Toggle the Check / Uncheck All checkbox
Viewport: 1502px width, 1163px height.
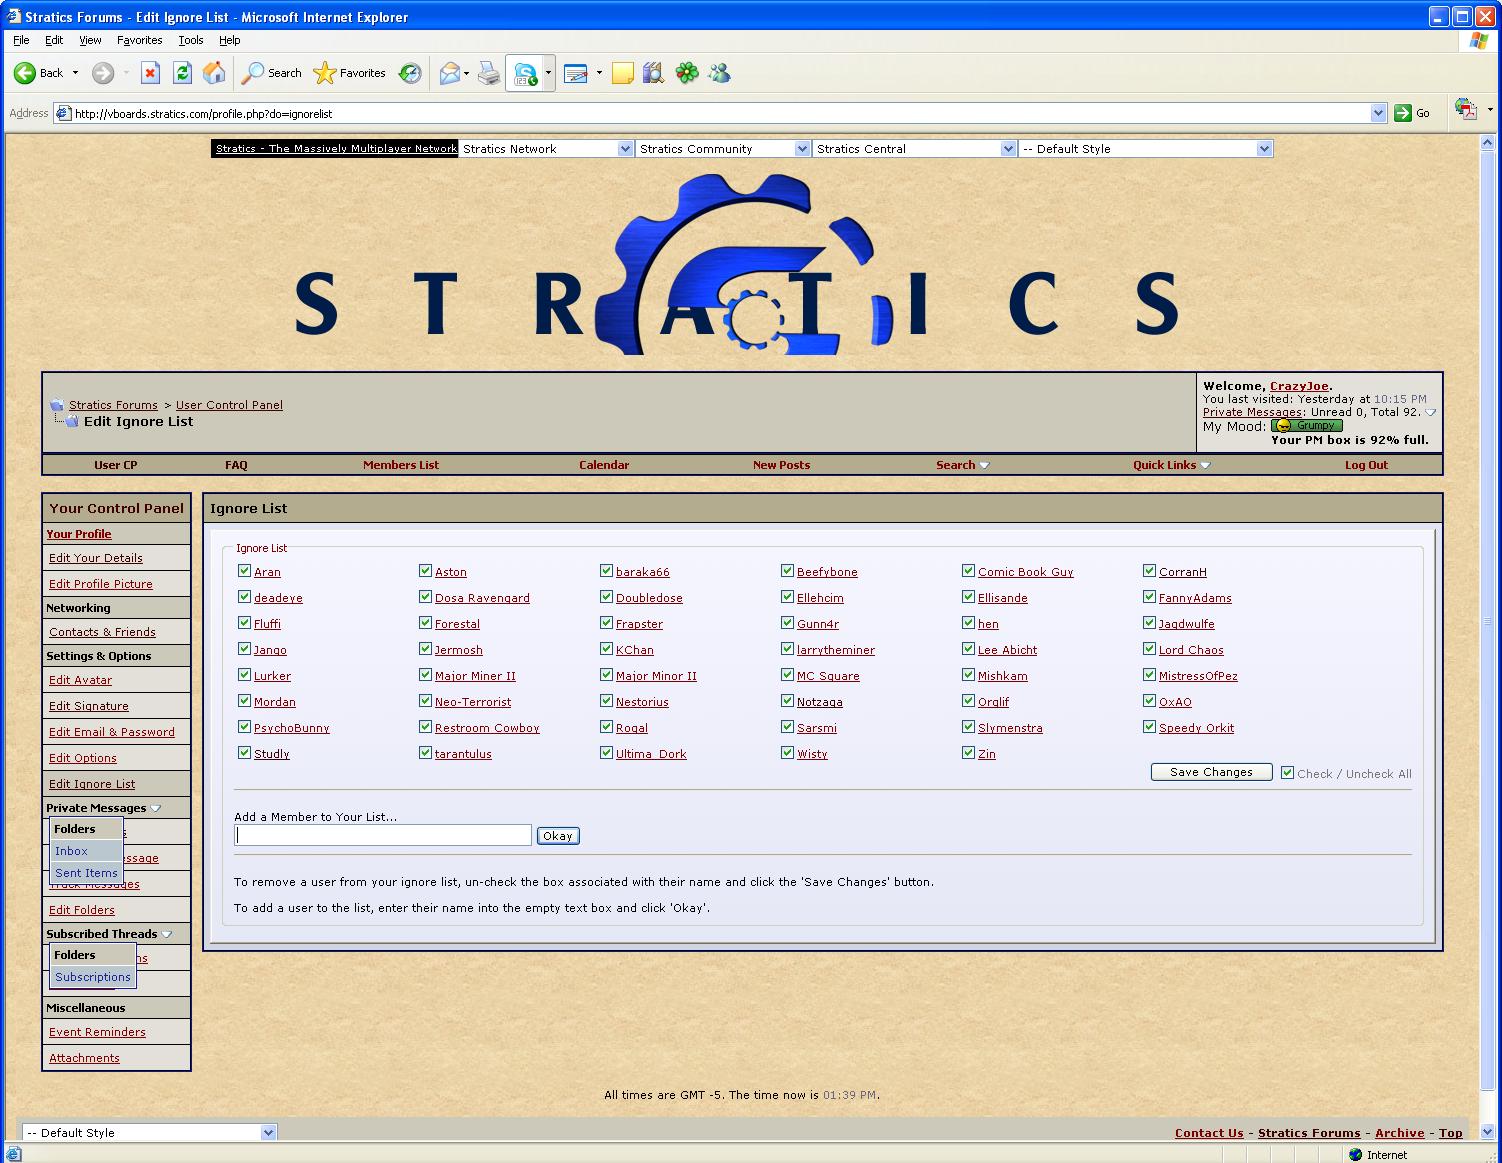click(x=1288, y=773)
